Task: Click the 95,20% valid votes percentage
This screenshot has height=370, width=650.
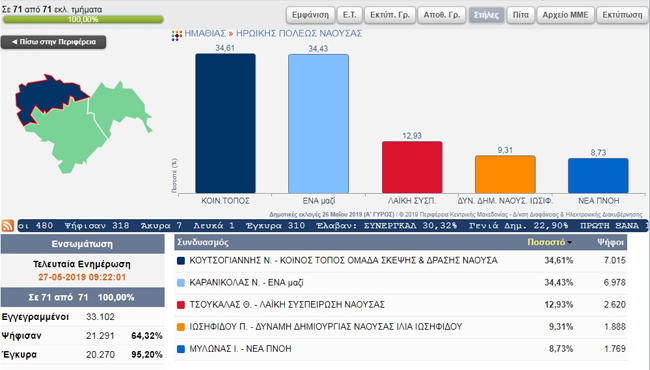Action: 147,355
